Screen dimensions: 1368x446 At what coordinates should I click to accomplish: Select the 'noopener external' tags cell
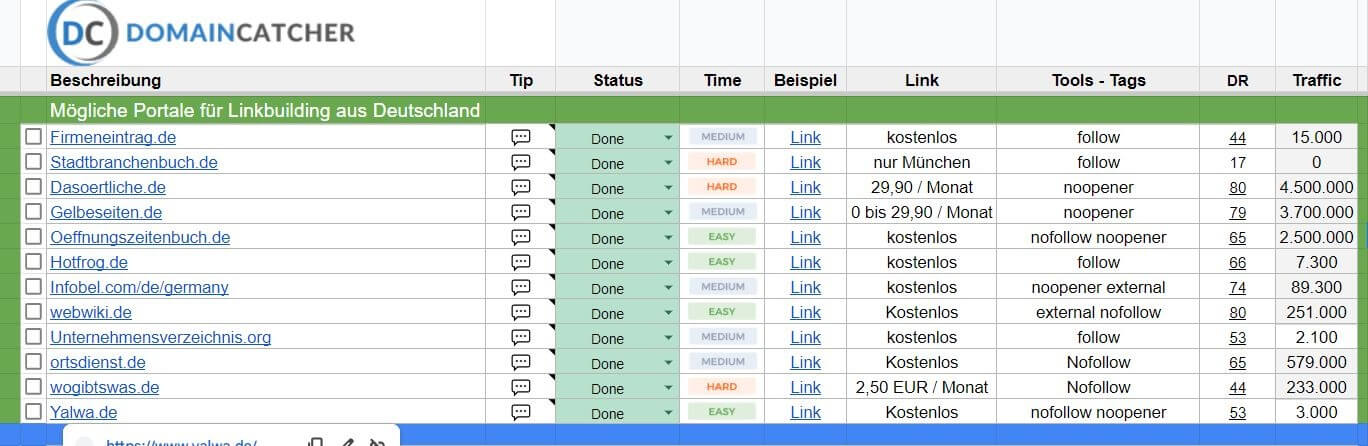1098,287
